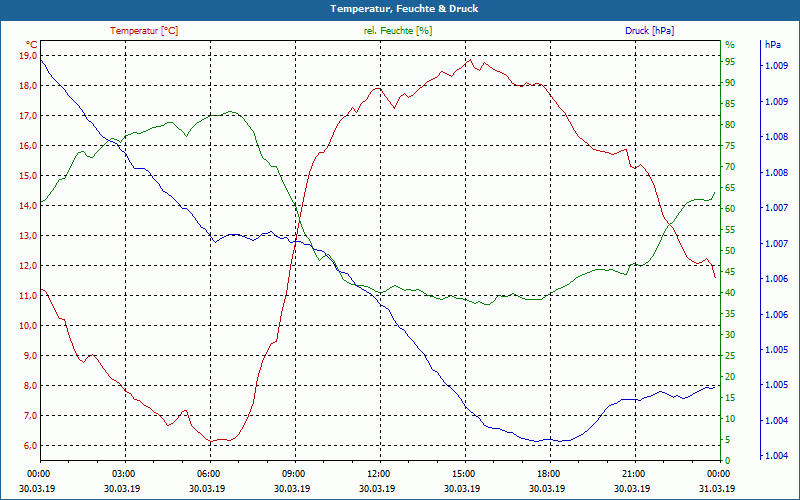This screenshot has width=800, height=500.
Task: Click the 12,0 temperature axis value
Action: [x=28, y=265]
